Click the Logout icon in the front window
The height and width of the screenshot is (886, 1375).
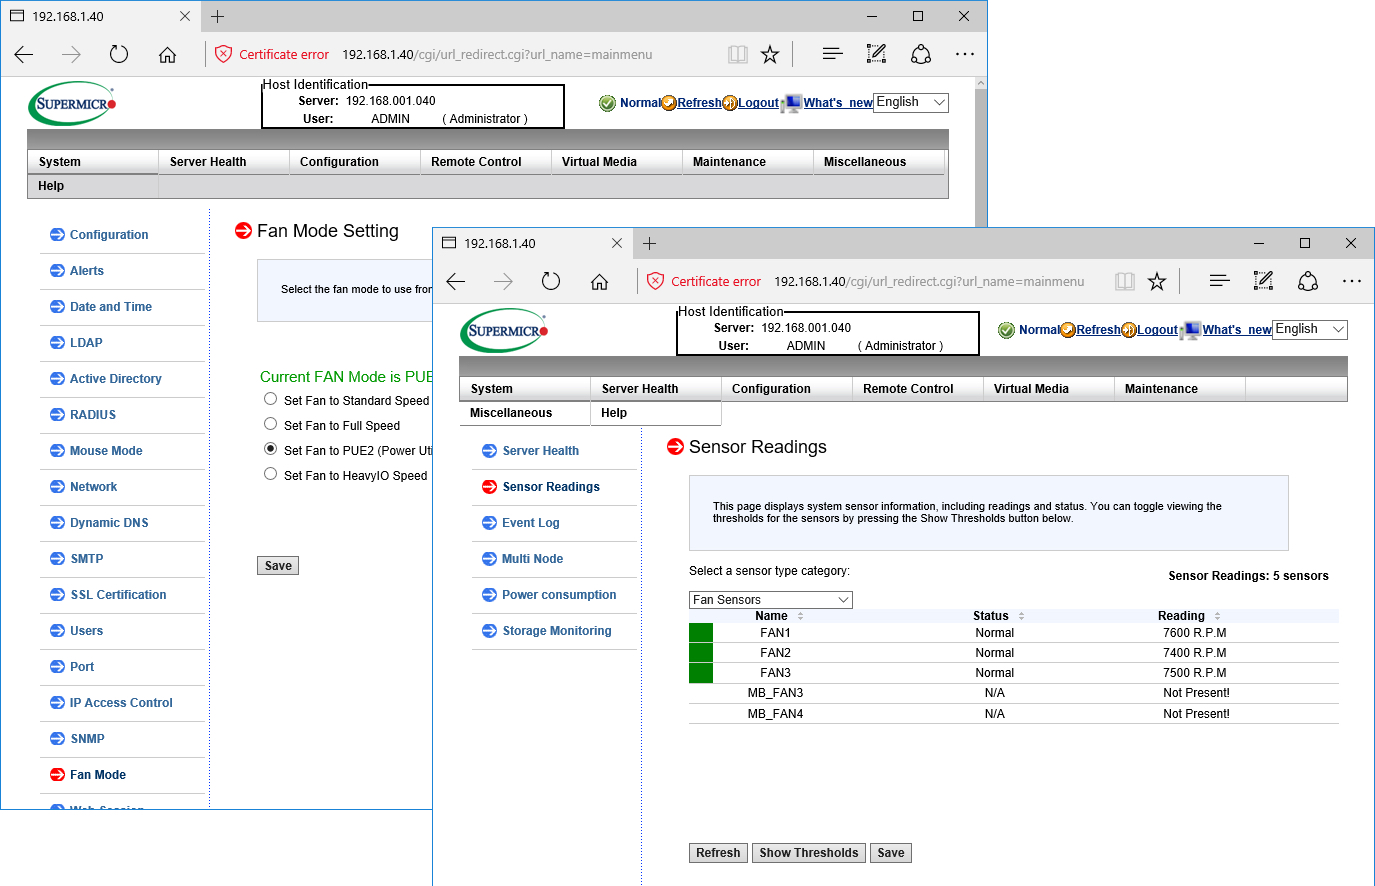(1129, 330)
